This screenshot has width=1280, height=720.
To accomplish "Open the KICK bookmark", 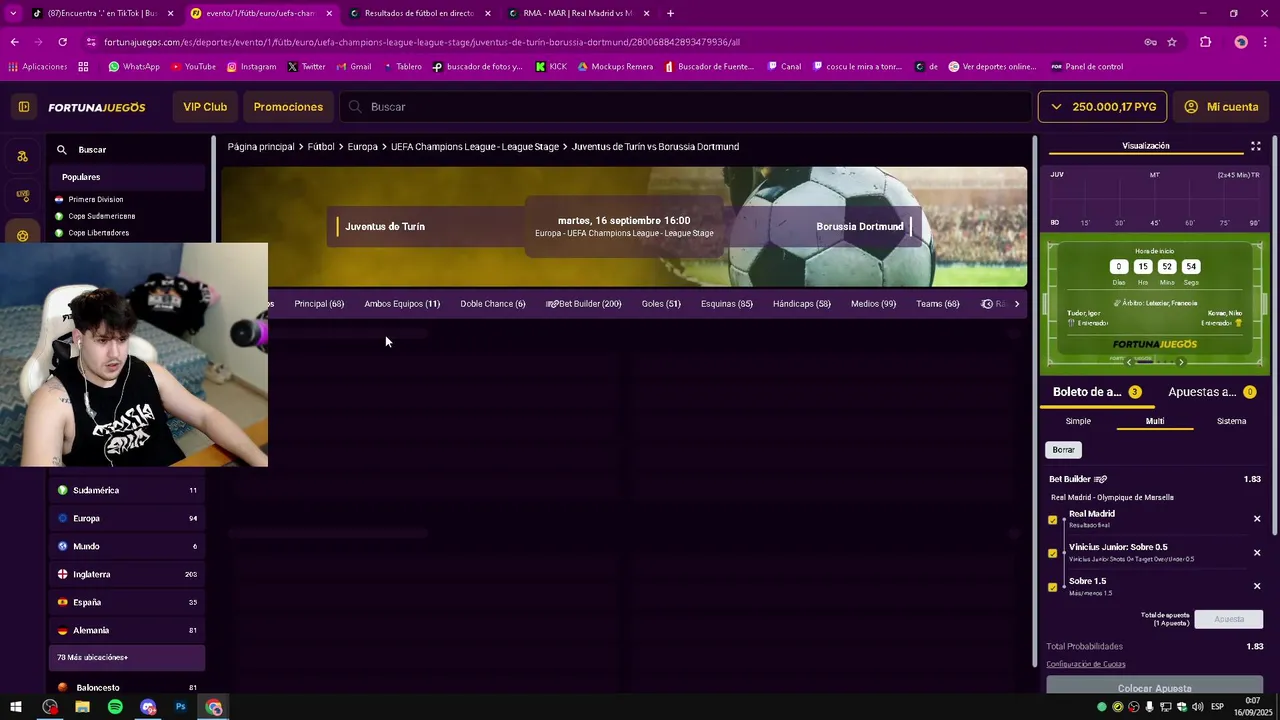I will [x=551, y=67].
